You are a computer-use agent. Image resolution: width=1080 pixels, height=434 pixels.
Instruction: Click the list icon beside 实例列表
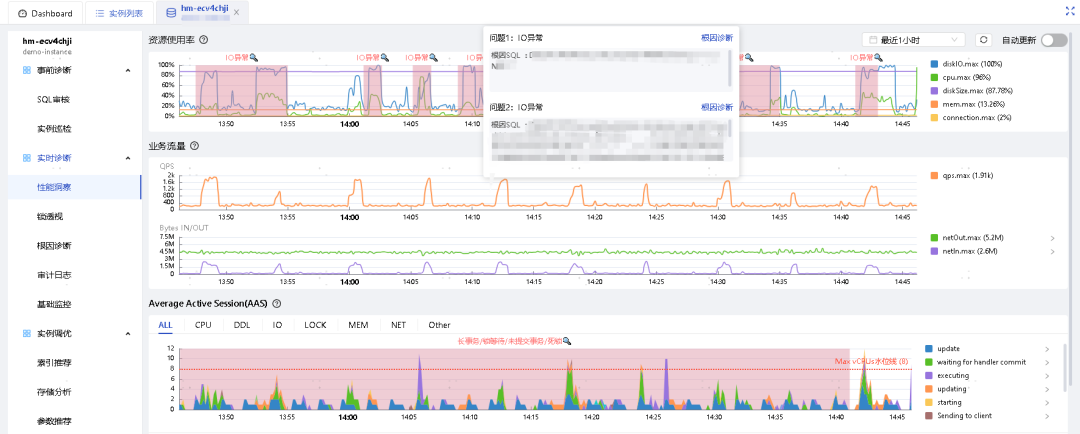point(100,13)
